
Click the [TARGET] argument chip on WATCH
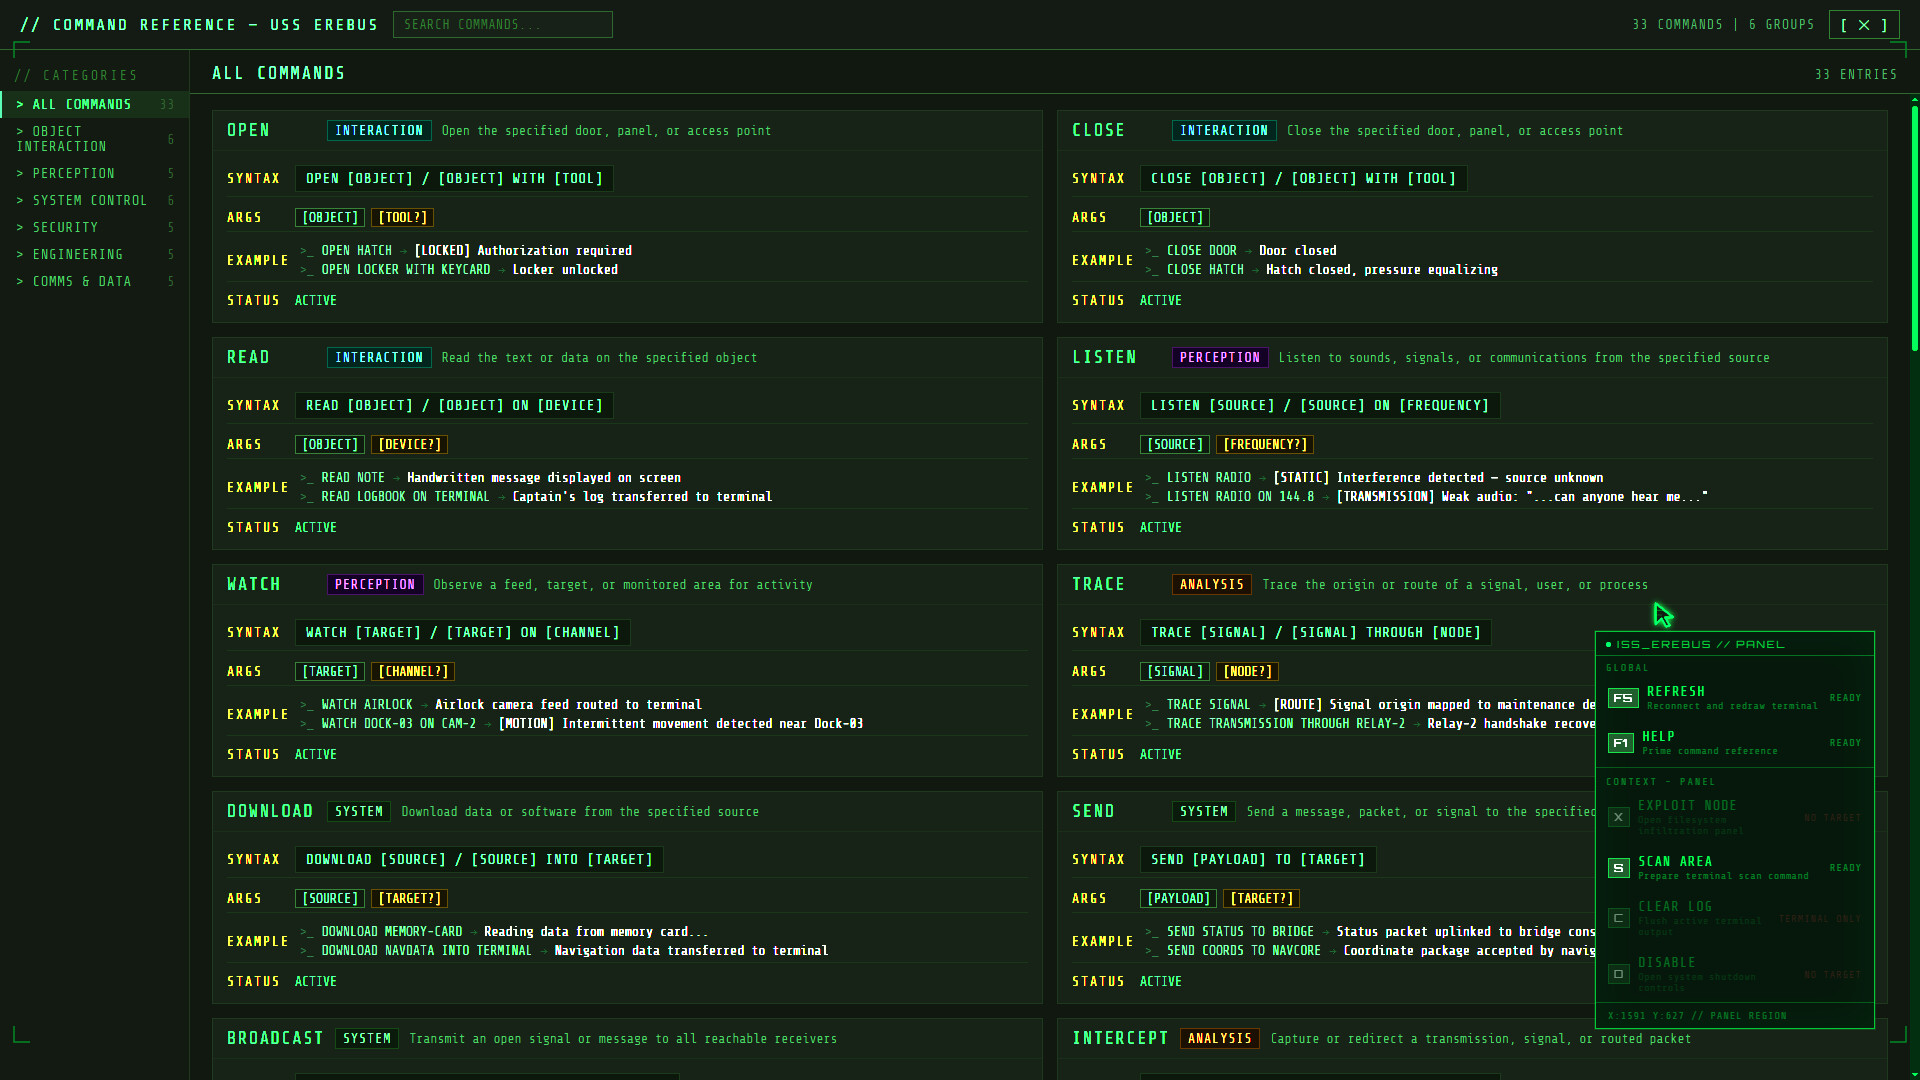point(330,672)
